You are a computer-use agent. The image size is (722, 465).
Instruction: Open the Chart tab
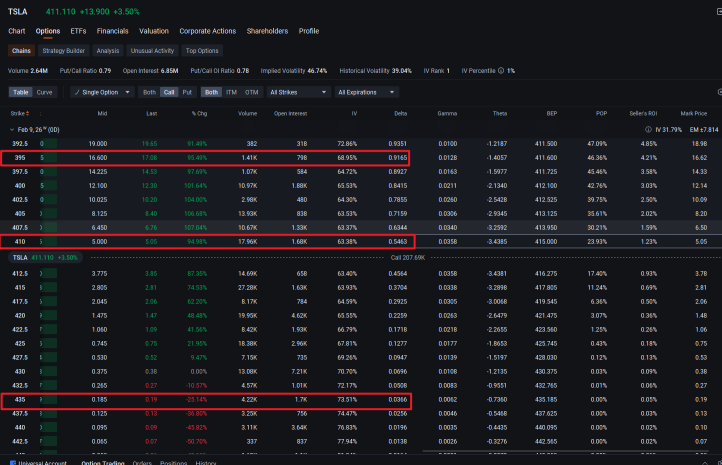17,31
